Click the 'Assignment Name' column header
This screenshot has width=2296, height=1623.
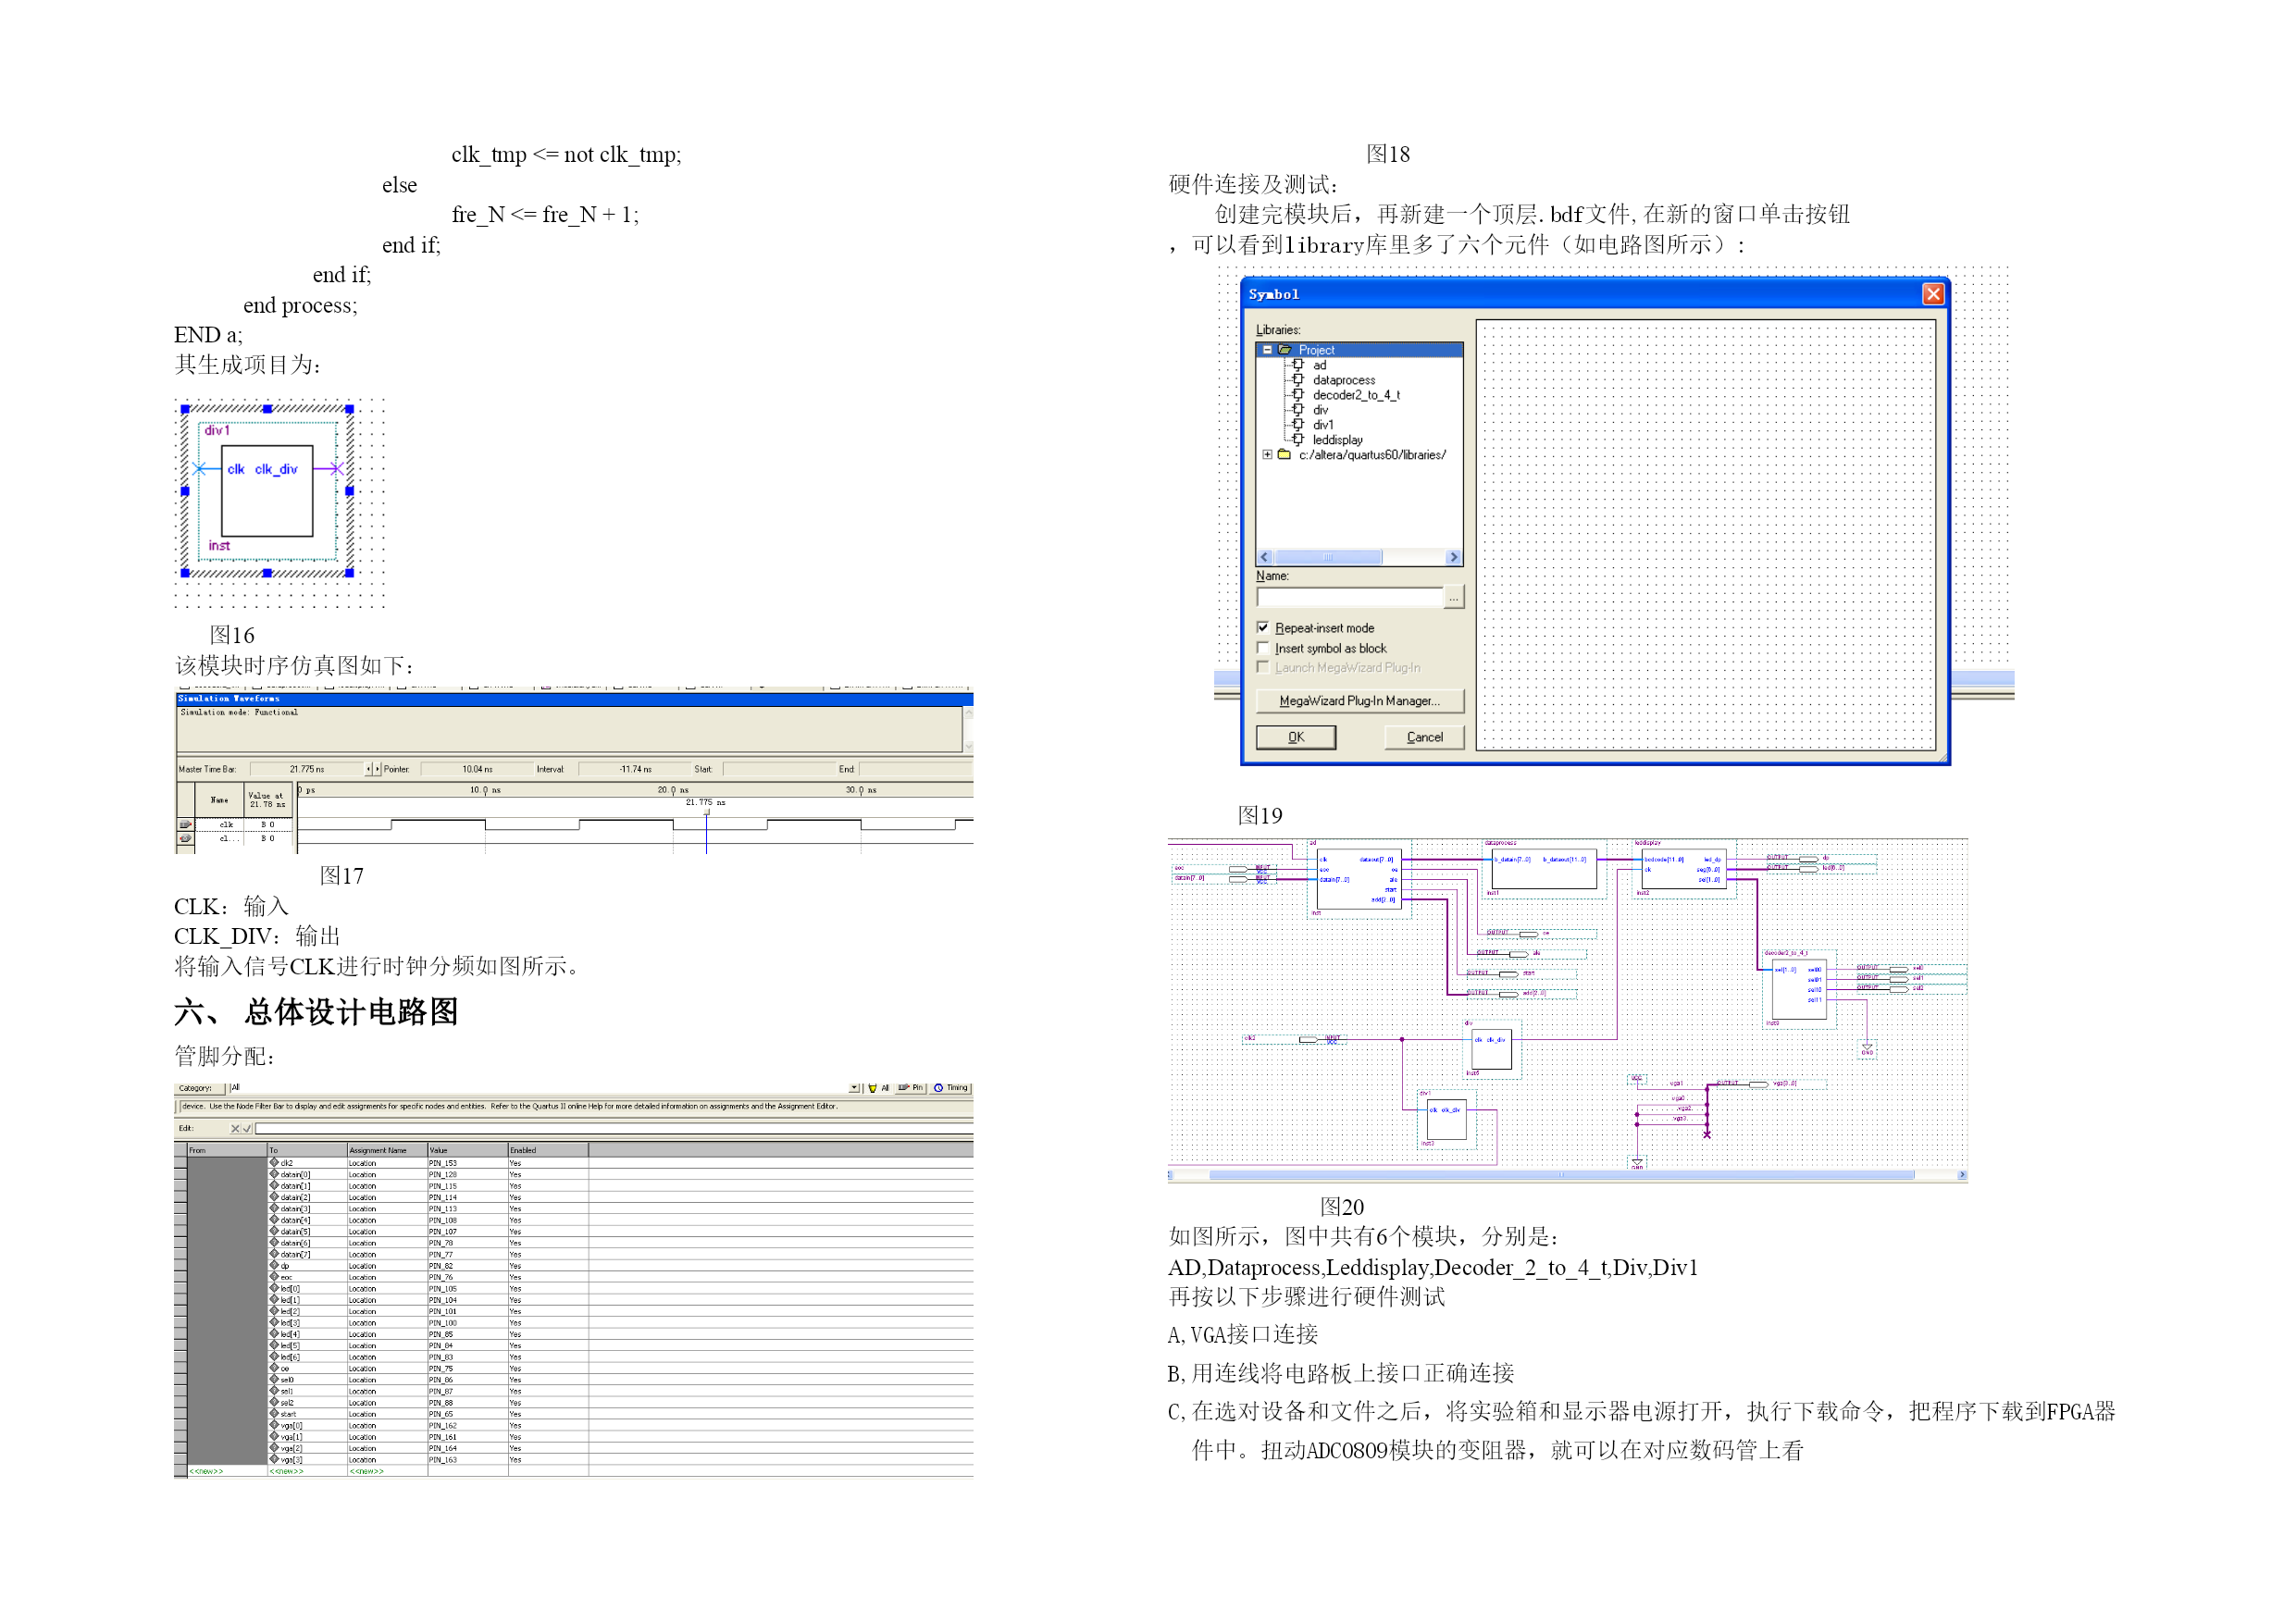coord(387,1151)
